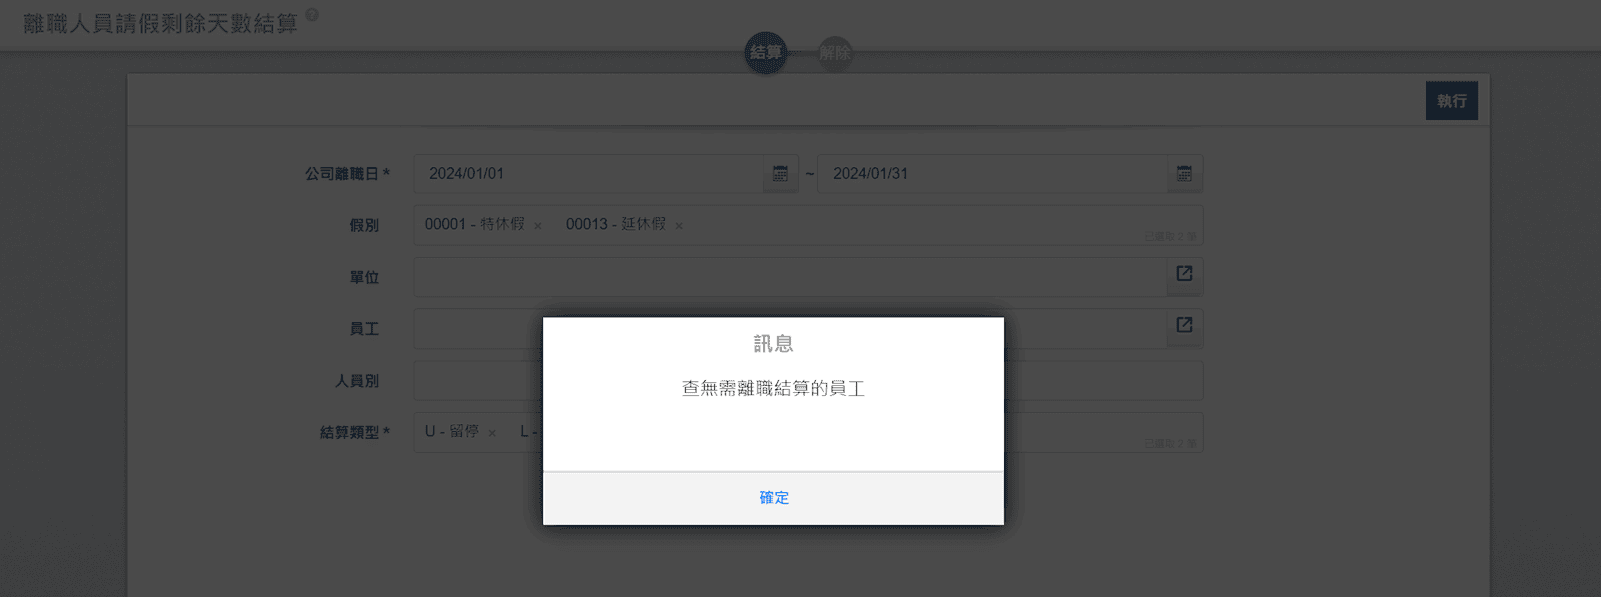The height and width of the screenshot is (597, 1601).
Task: Expand the 結算類型 multi-select field
Action: (x=1100, y=432)
